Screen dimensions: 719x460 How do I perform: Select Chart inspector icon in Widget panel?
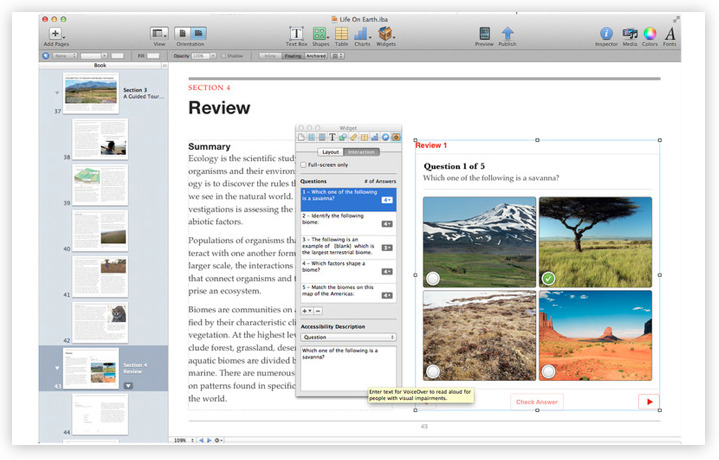[x=375, y=137]
